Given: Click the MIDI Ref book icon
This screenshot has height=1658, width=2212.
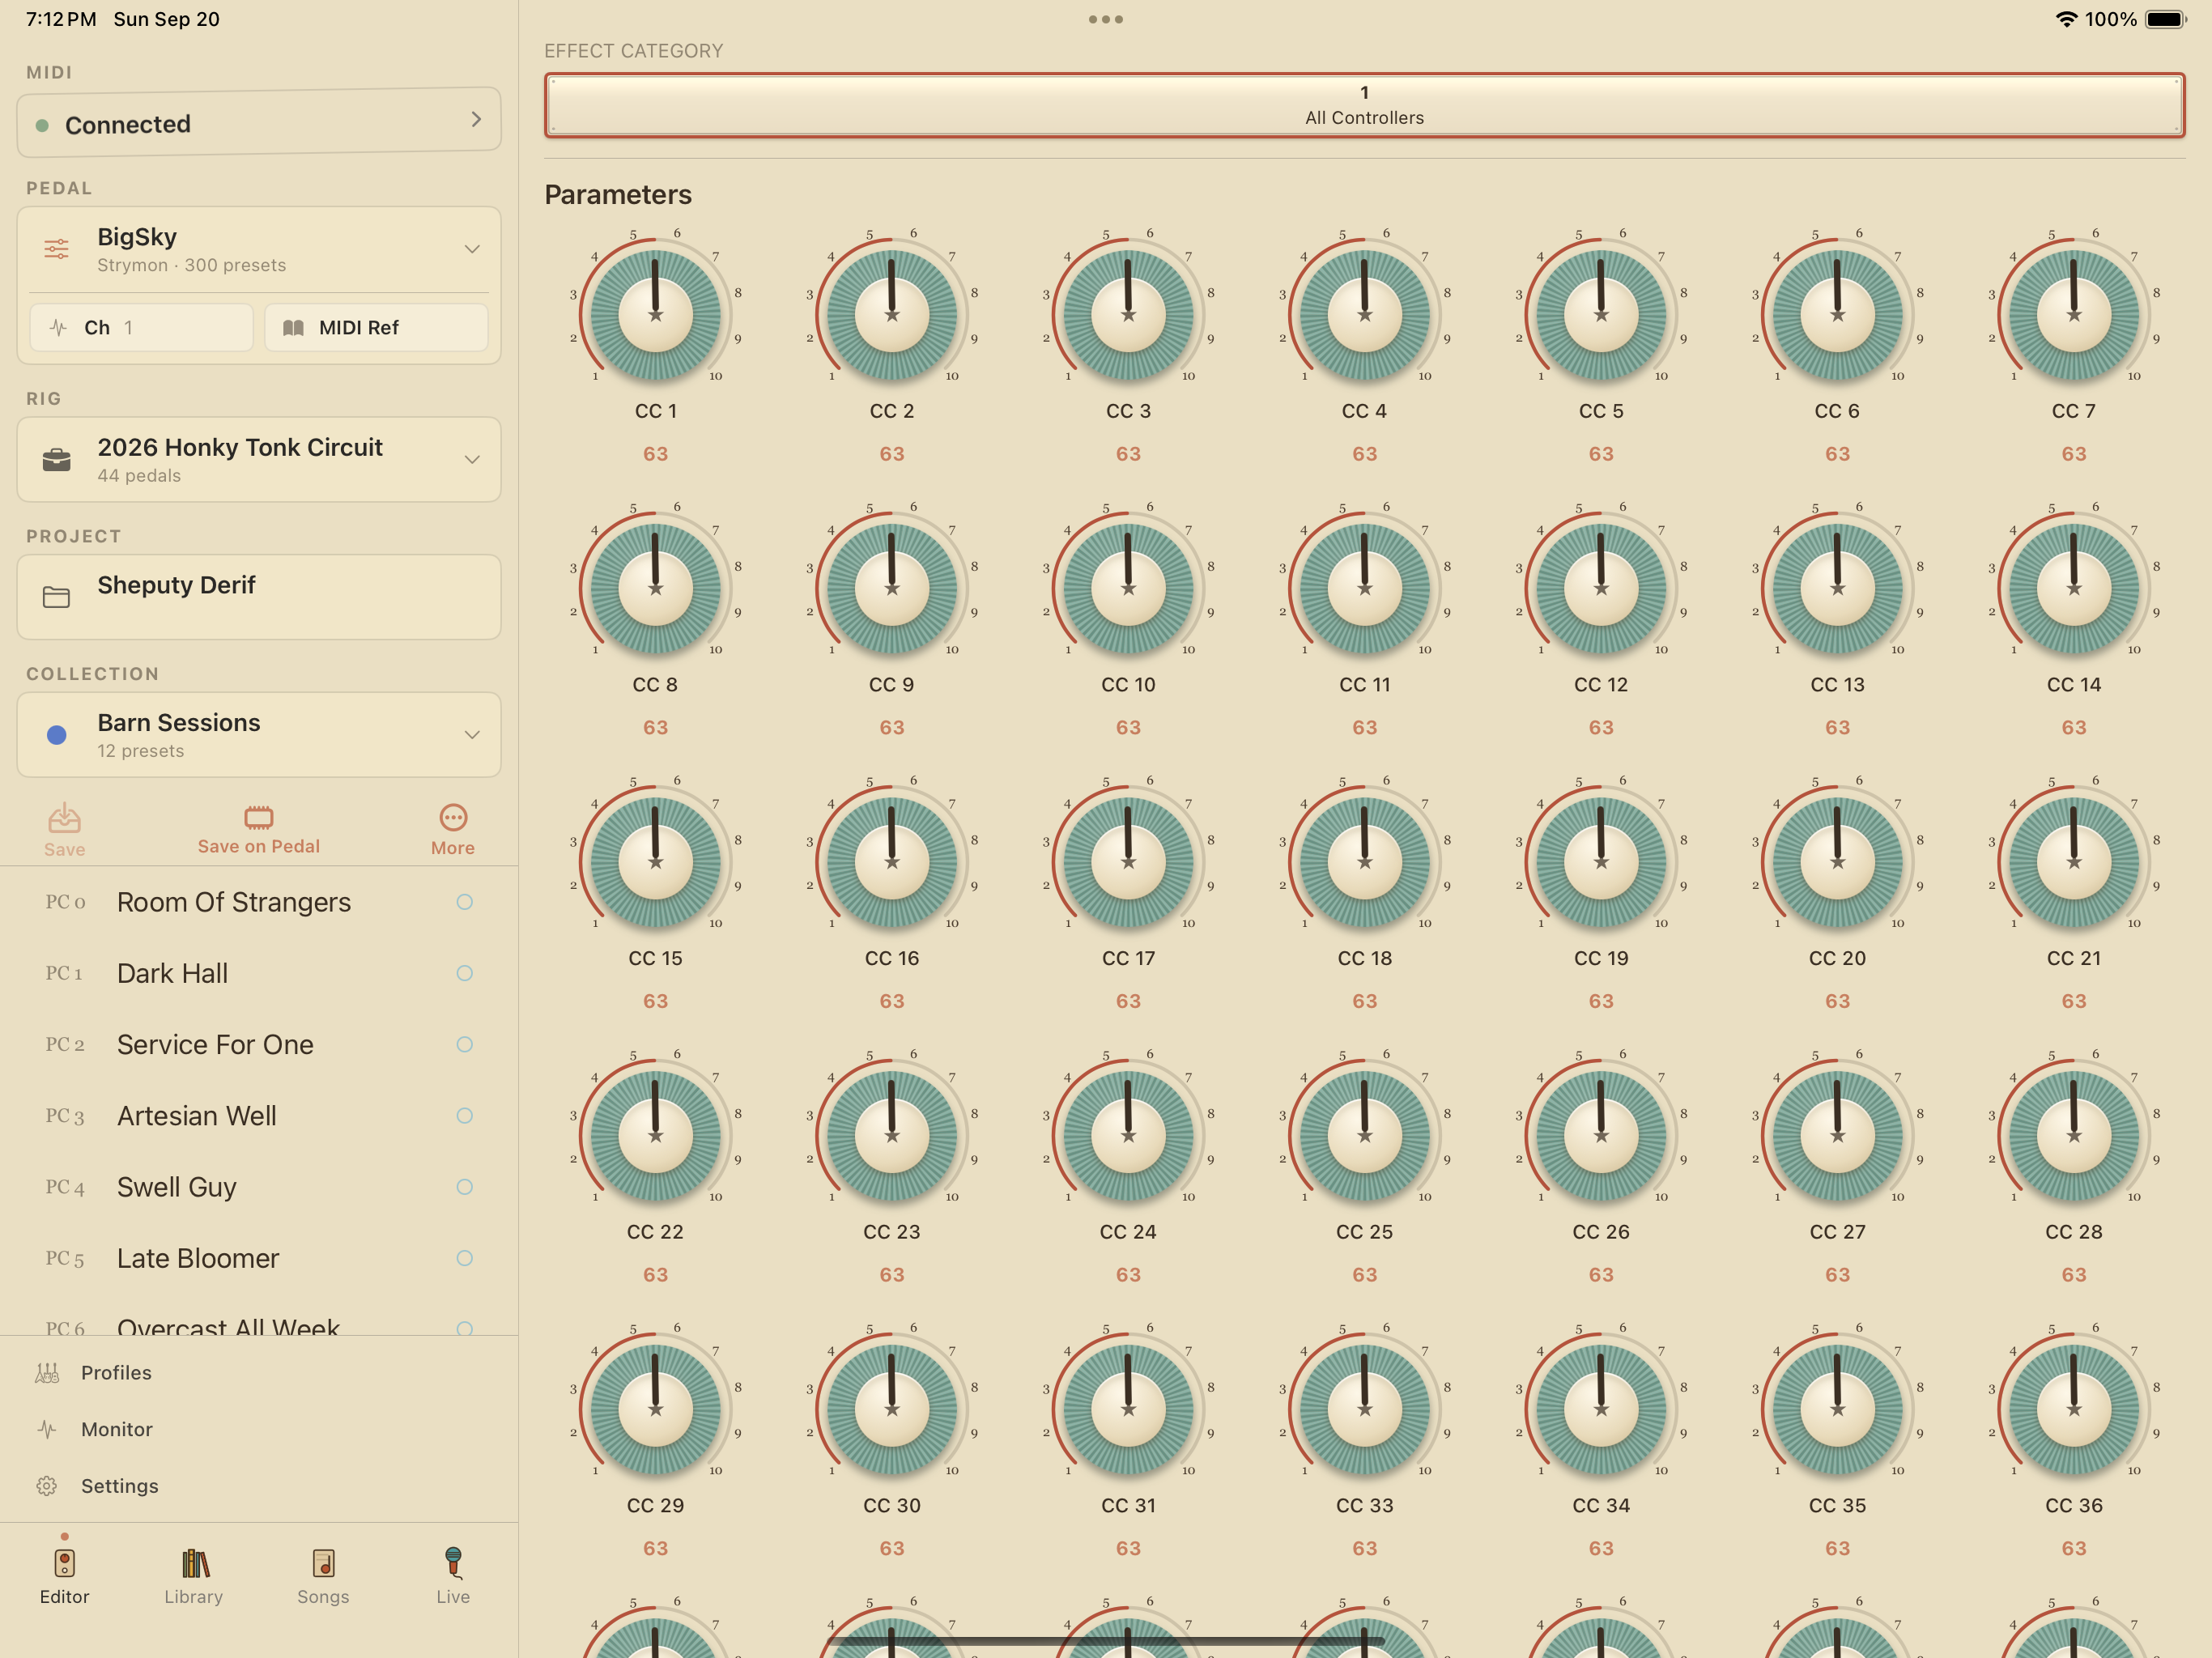Looking at the screenshot, I should point(293,328).
